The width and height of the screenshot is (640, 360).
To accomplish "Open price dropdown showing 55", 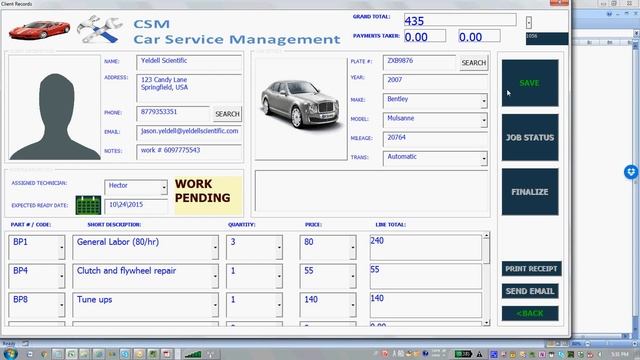I will click(353, 276).
